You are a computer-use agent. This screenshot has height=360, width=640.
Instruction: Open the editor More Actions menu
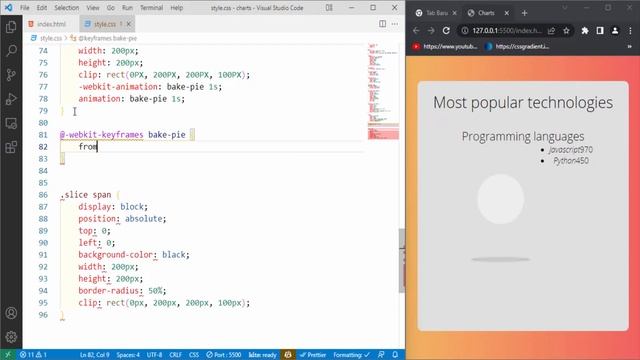(x=395, y=24)
